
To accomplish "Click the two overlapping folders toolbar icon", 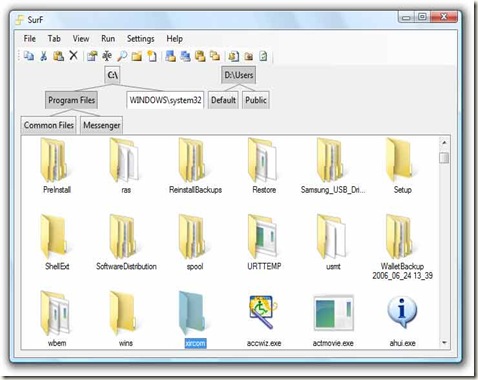I will 215,56.
